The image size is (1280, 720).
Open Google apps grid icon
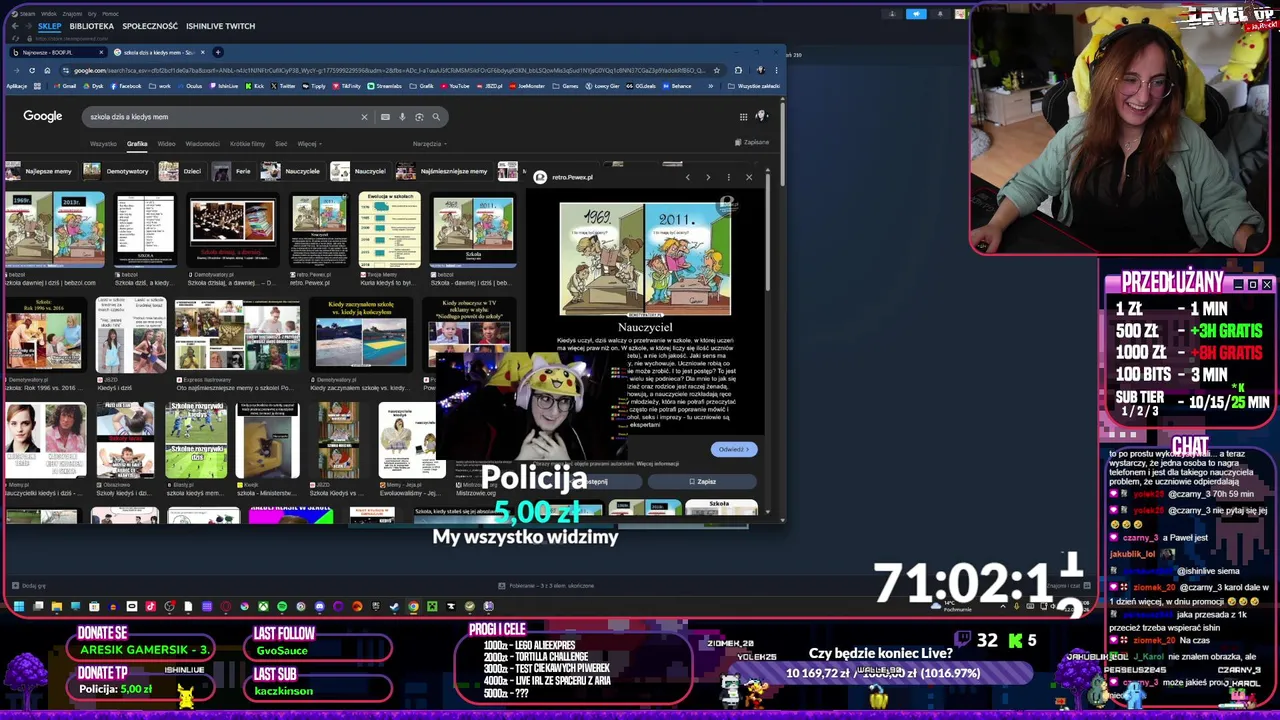[743, 117]
